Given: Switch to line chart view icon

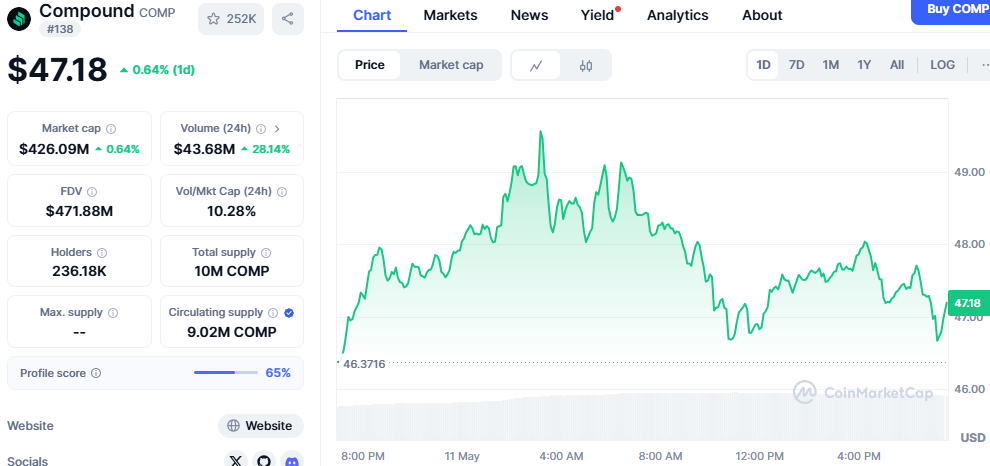Looking at the screenshot, I should (536, 65).
